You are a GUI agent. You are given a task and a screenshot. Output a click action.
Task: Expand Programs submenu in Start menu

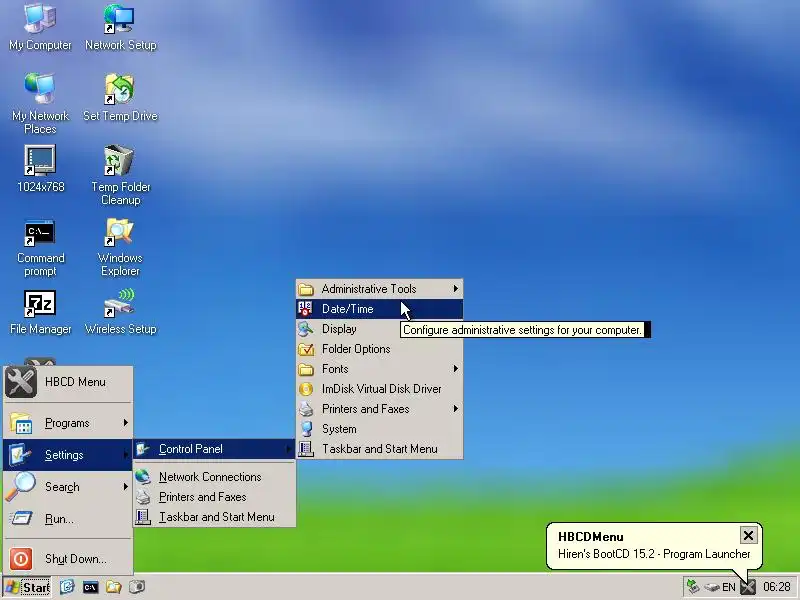(68, 423)
